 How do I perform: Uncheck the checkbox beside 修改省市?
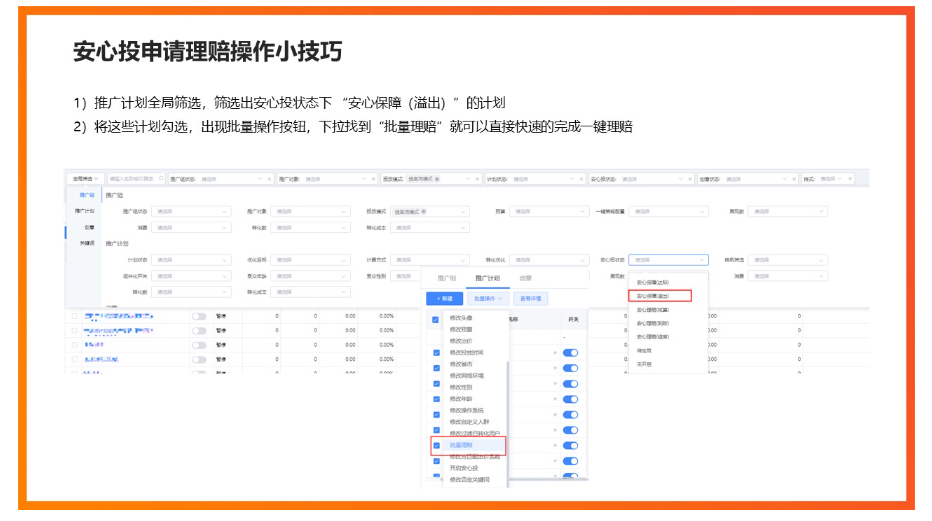click(437, 368)
